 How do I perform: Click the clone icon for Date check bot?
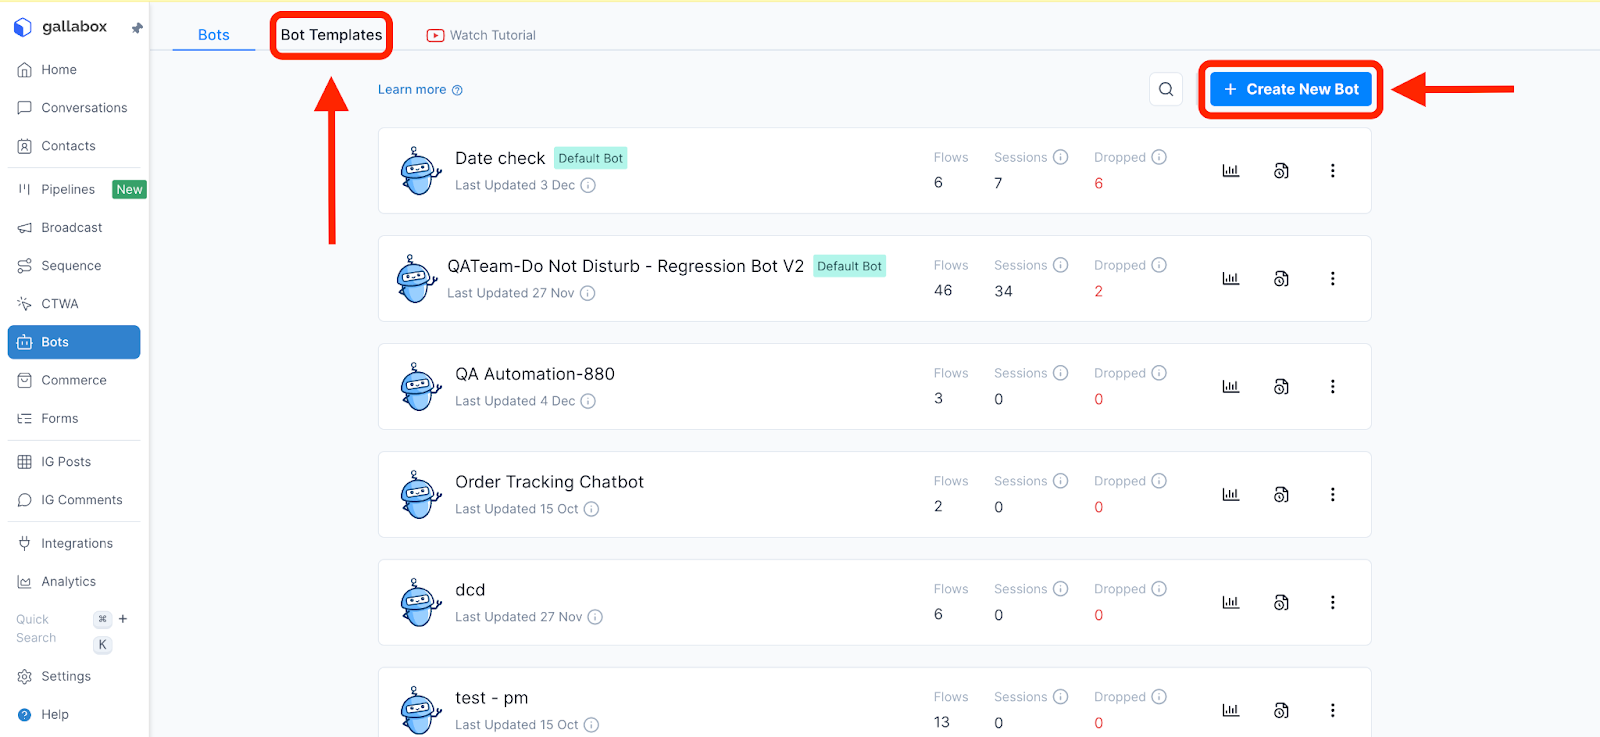pyautogui.click(x=1281, y=171)
